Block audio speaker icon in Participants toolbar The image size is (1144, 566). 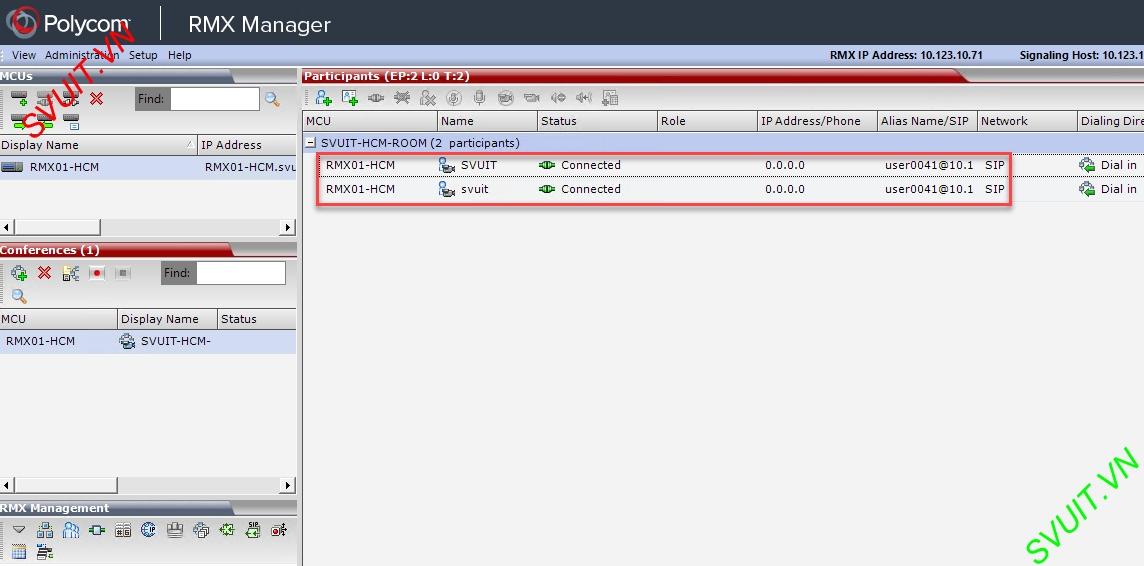(x=558, y=97)
